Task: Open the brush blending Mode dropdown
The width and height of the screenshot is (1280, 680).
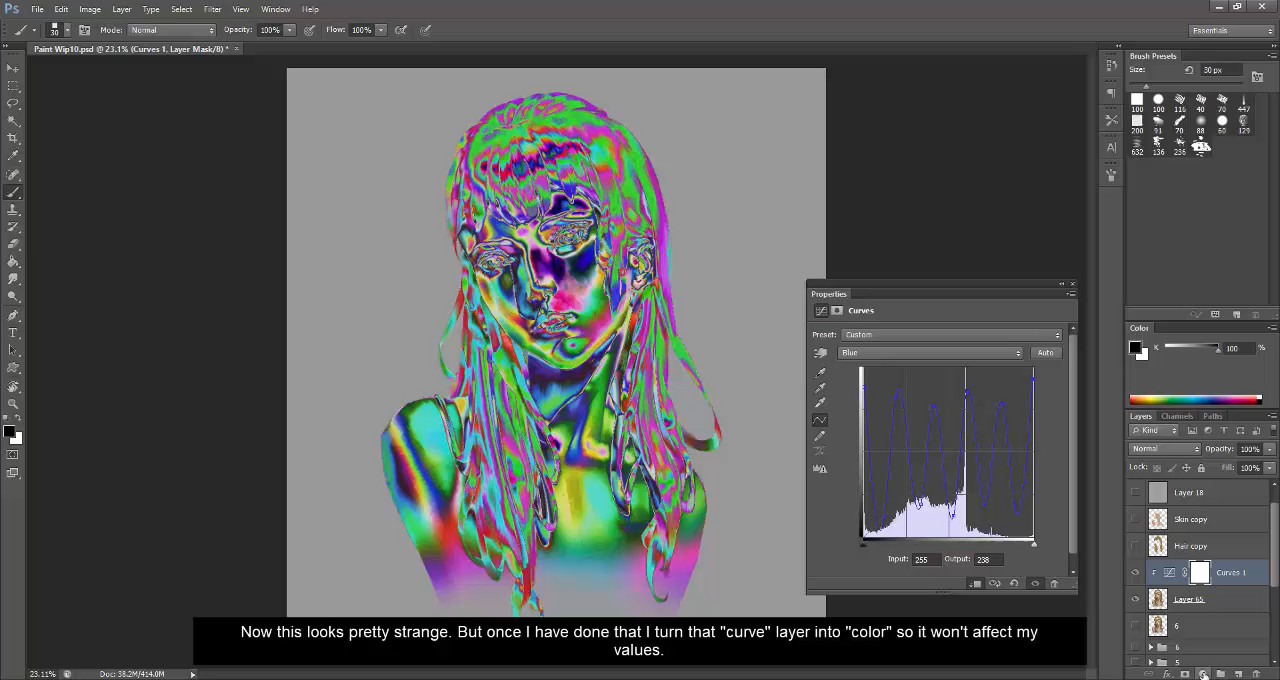Action: [172, 30]
